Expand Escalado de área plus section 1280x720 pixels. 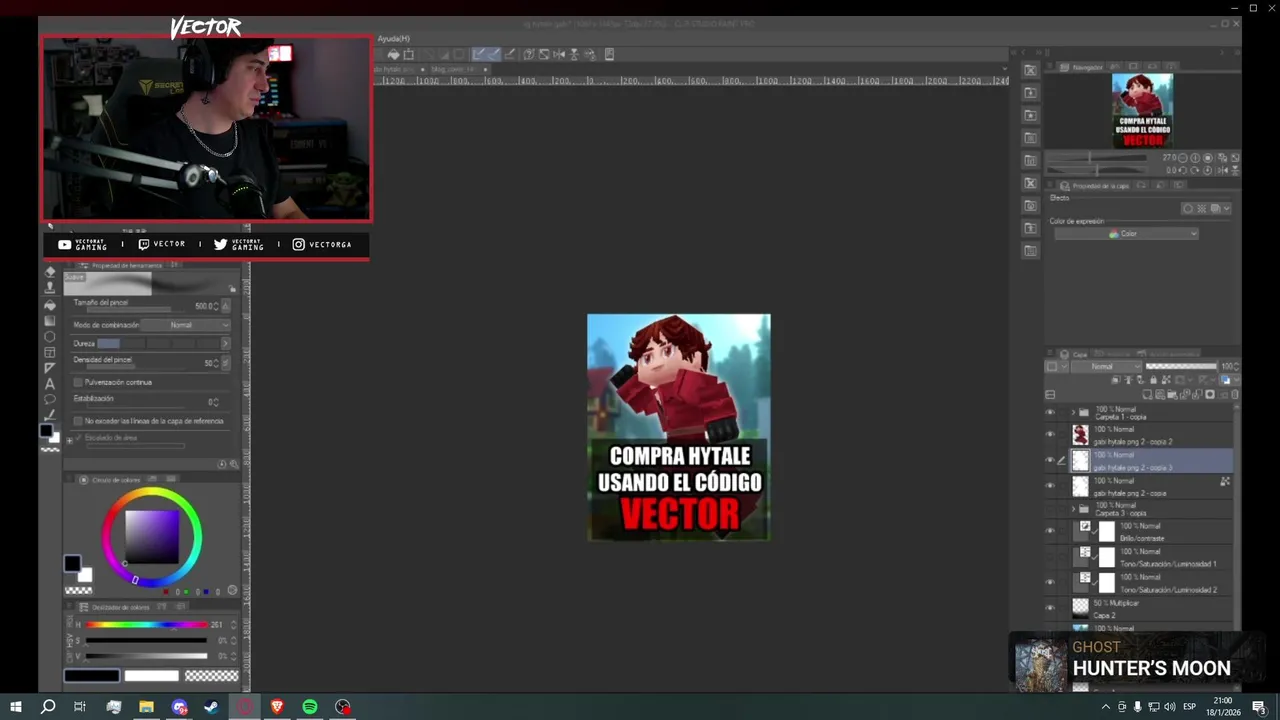point(70,440)
